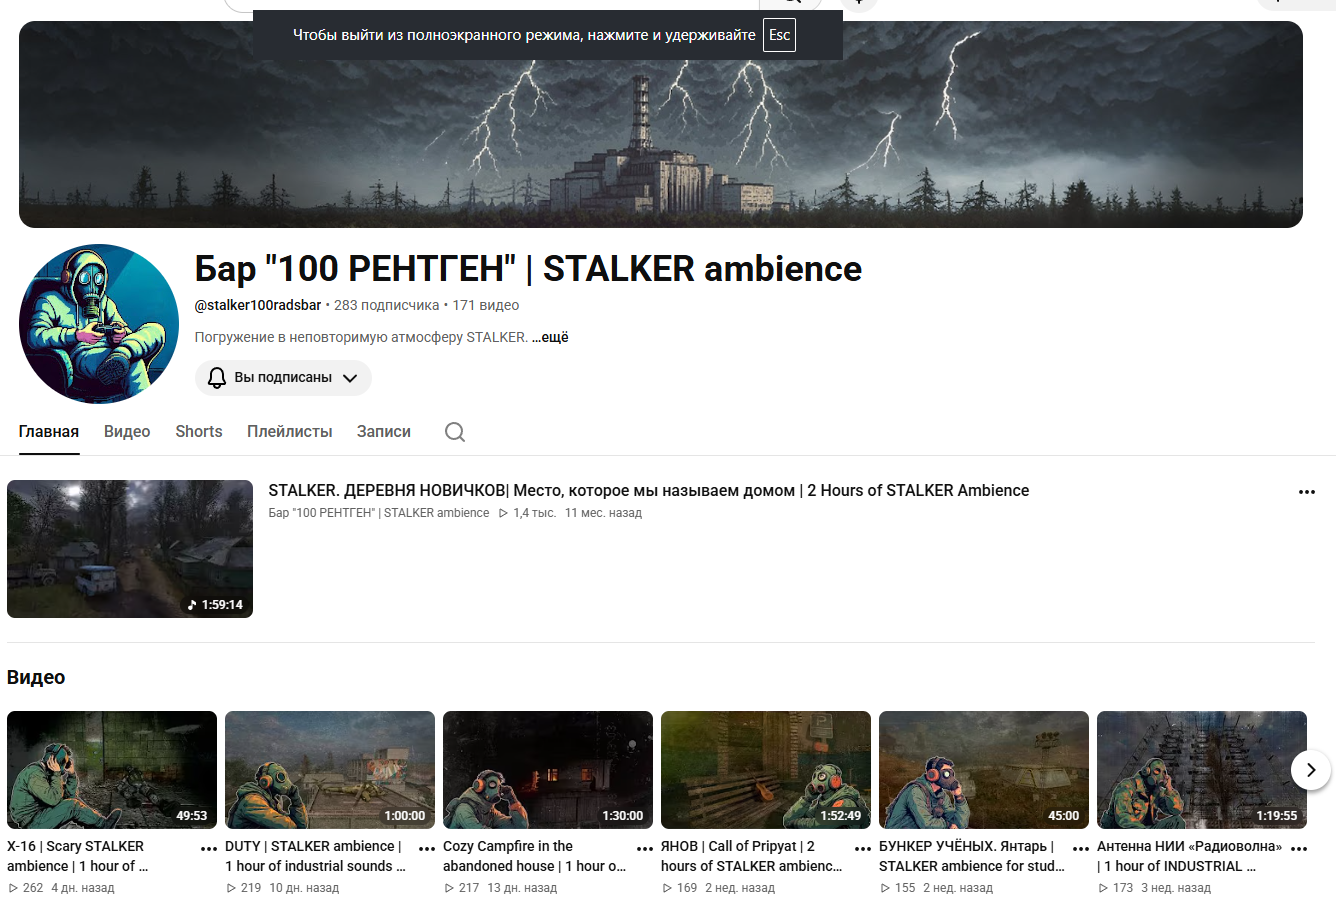Show next videos with the right arrow
This screenshot has width=1336, height=914.
[x=1311, y=770]
